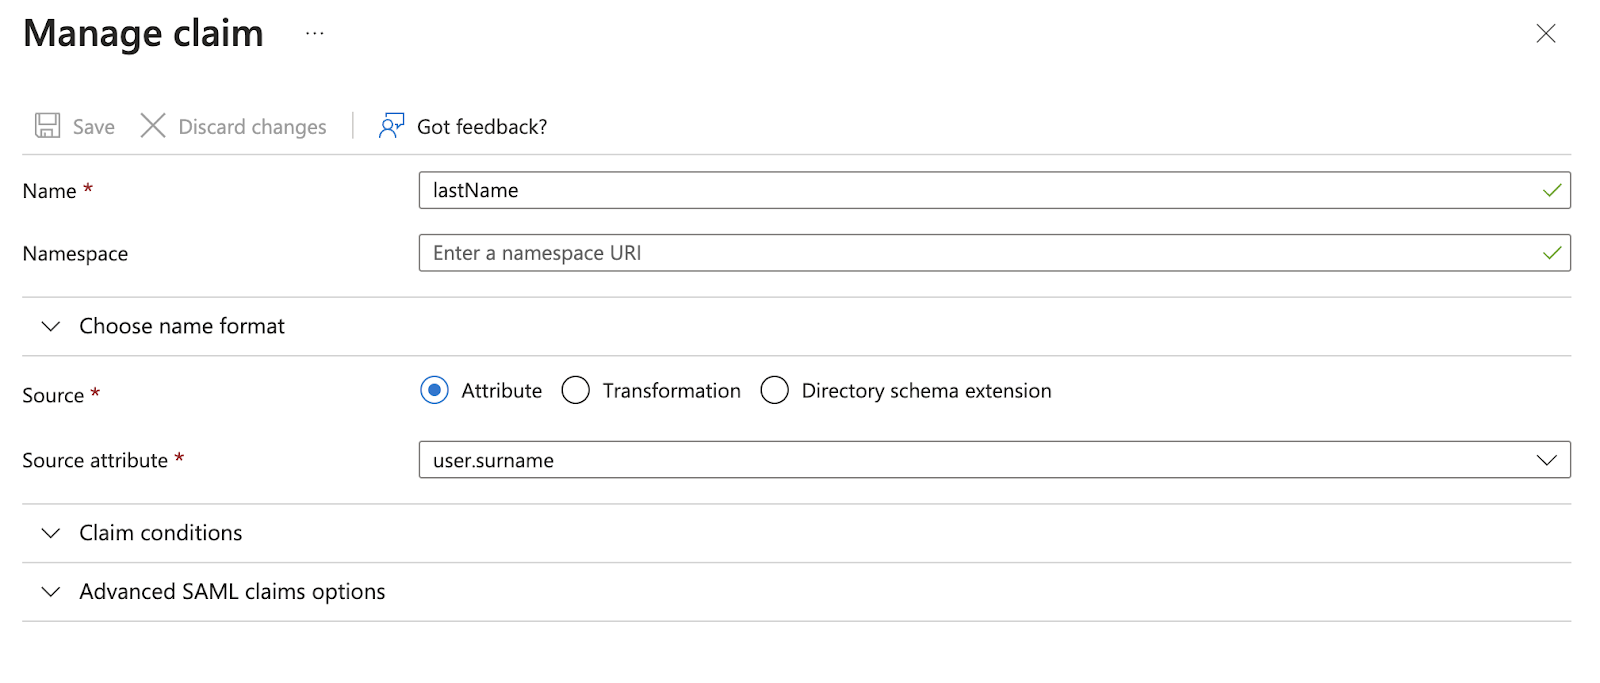Select Directory schema extension radio button
The height and width of the screenshot is (683, 1600).
774,390
